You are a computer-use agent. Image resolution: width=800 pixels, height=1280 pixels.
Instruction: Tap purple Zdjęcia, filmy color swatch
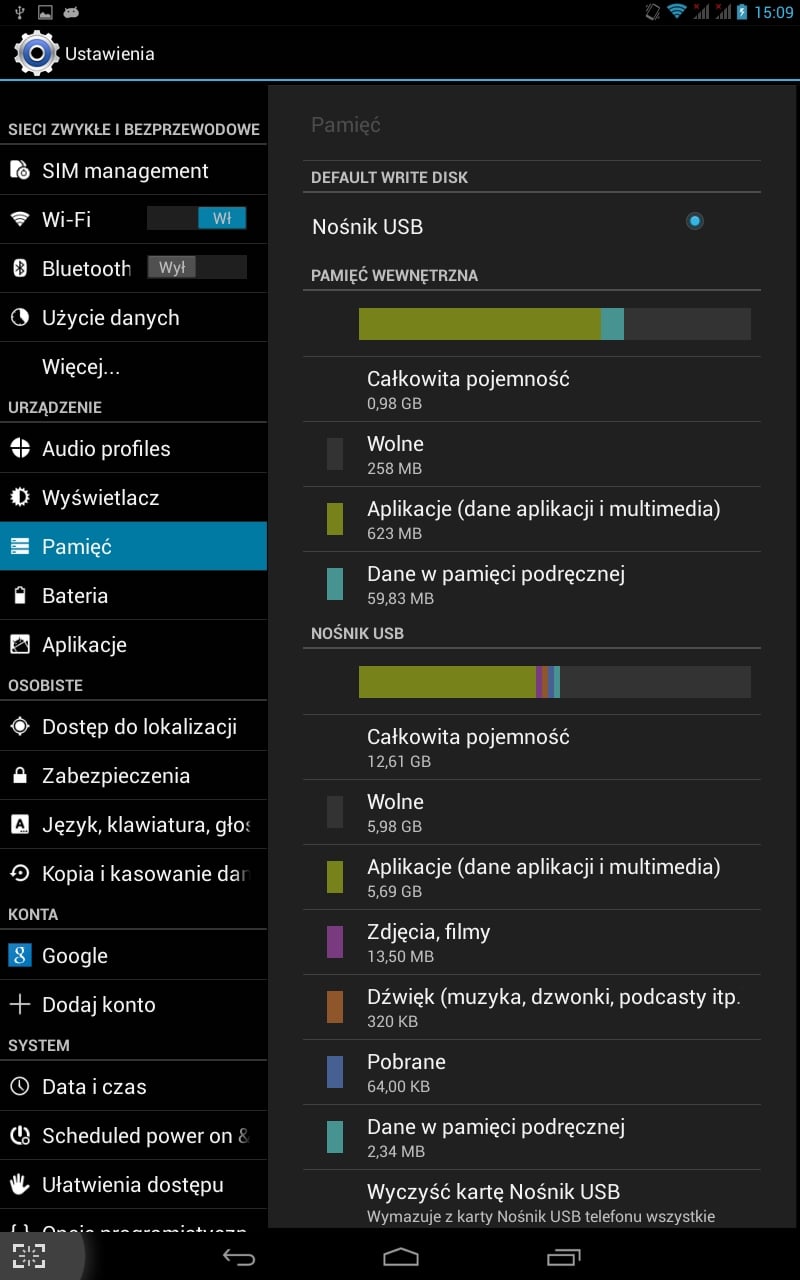335,942
